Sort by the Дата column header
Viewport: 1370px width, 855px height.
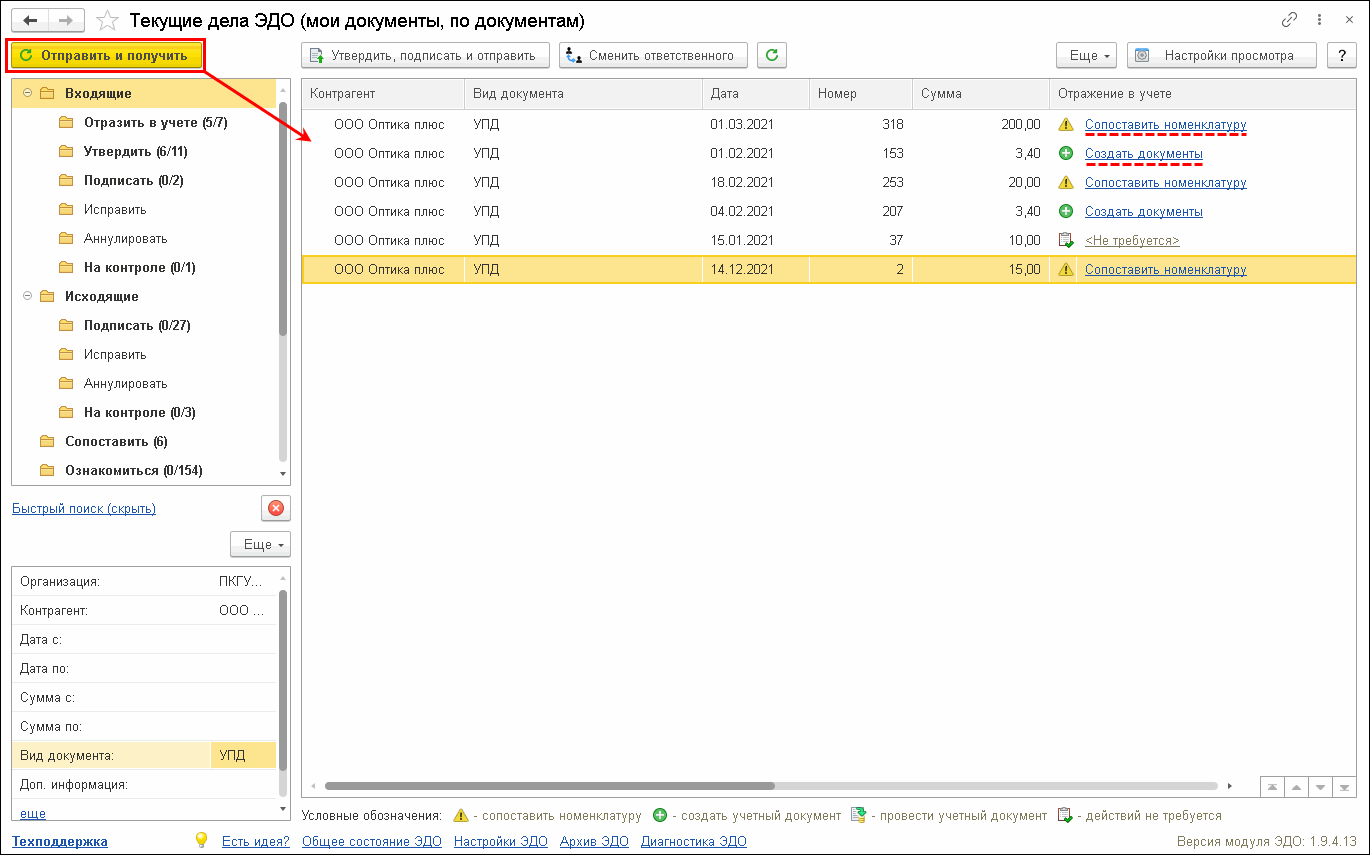pyautogui.click(x=756, y=94)
